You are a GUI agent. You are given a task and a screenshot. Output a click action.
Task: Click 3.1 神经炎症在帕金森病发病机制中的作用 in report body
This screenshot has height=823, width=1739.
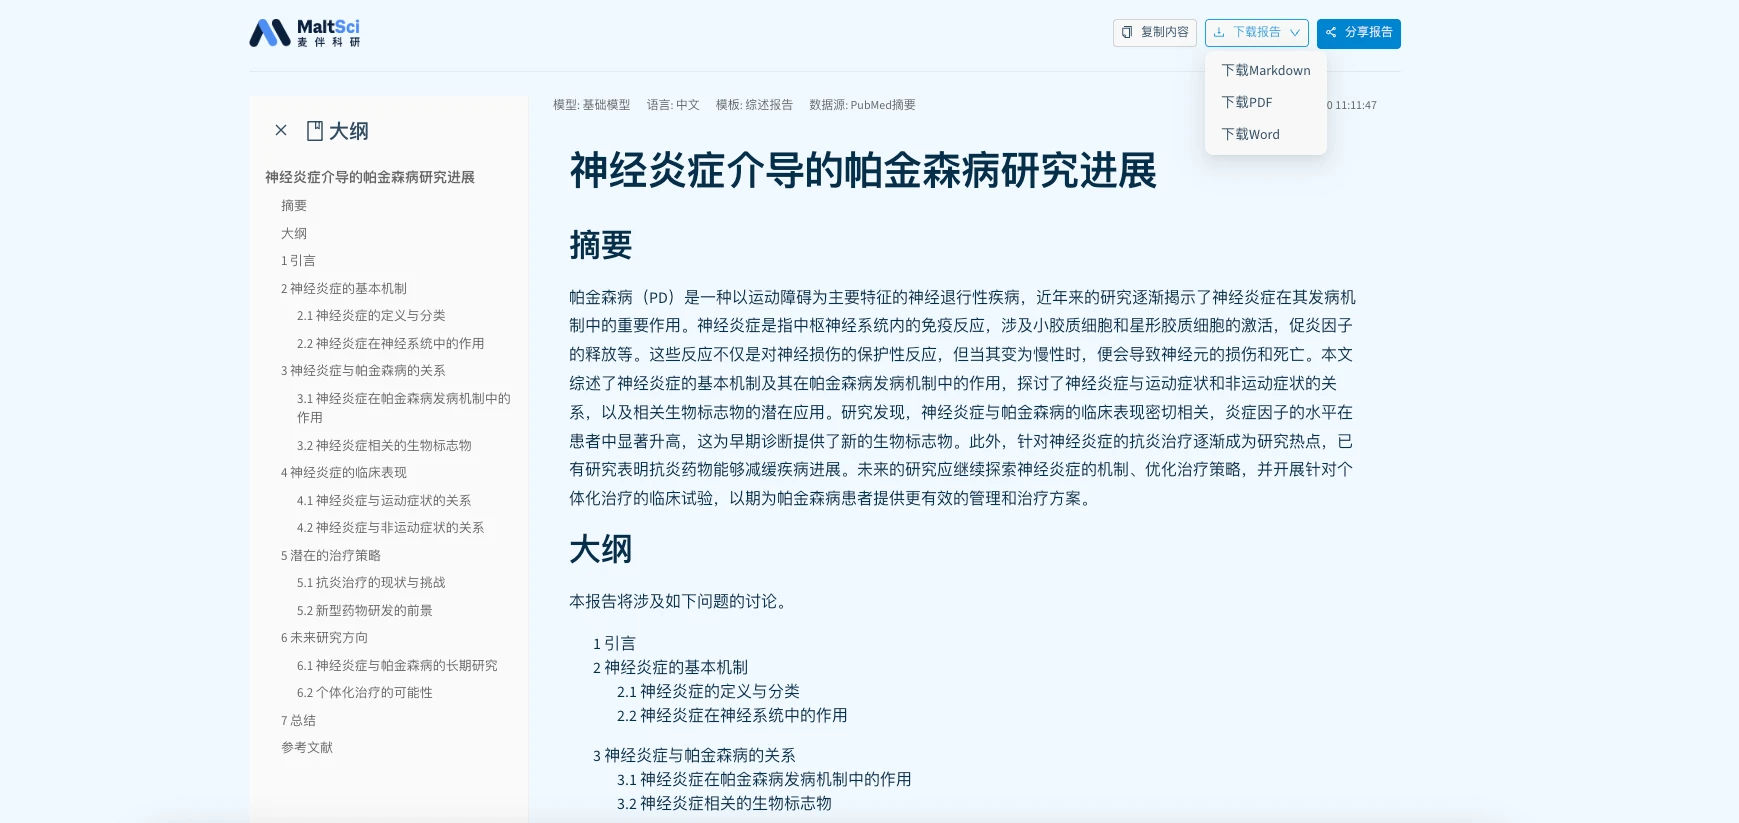[x=764, y=779]
